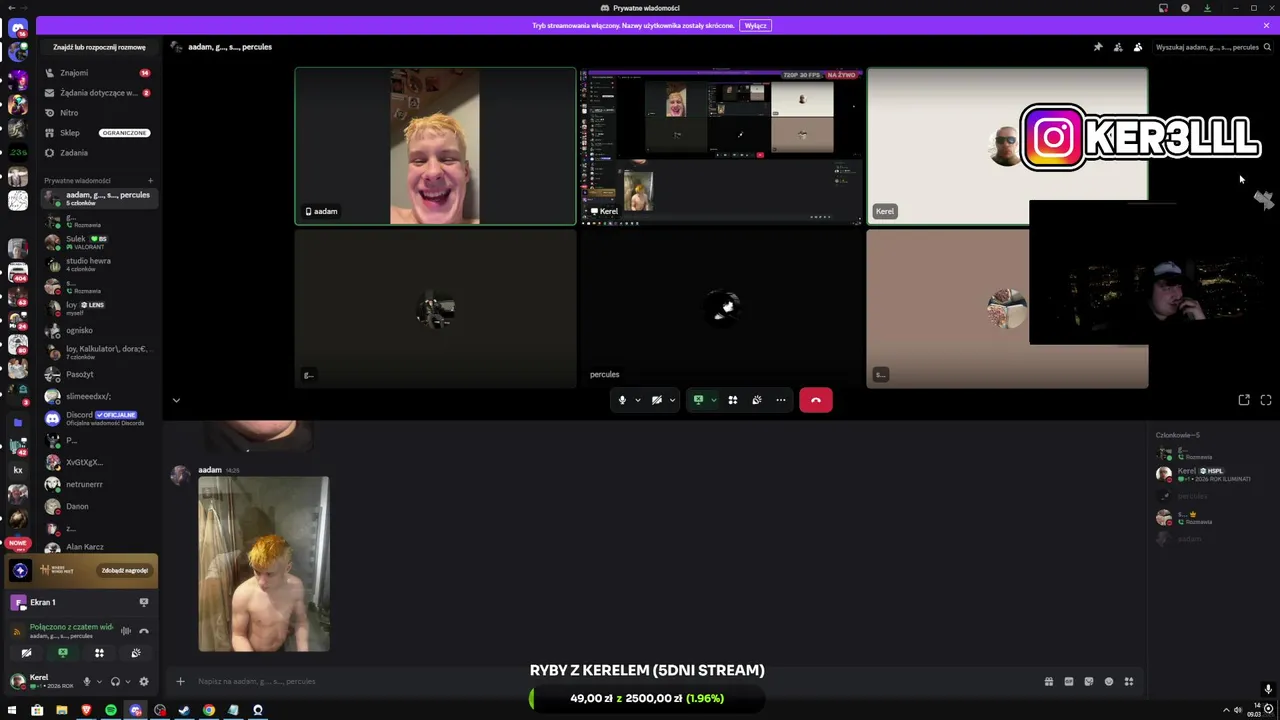Image resolution: width=1280 pixels, height=720 pixels.
Task: Enter fullscreen for the call view
Action: [1266, 400]
